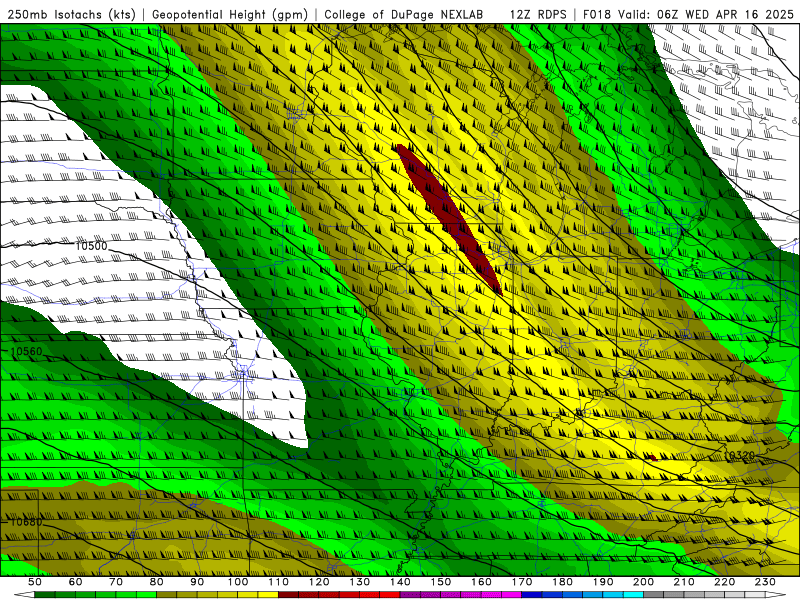Click the 210 value on the color scale
The image size is (800, 600).
pyautogui.click(x=685, y=582)
